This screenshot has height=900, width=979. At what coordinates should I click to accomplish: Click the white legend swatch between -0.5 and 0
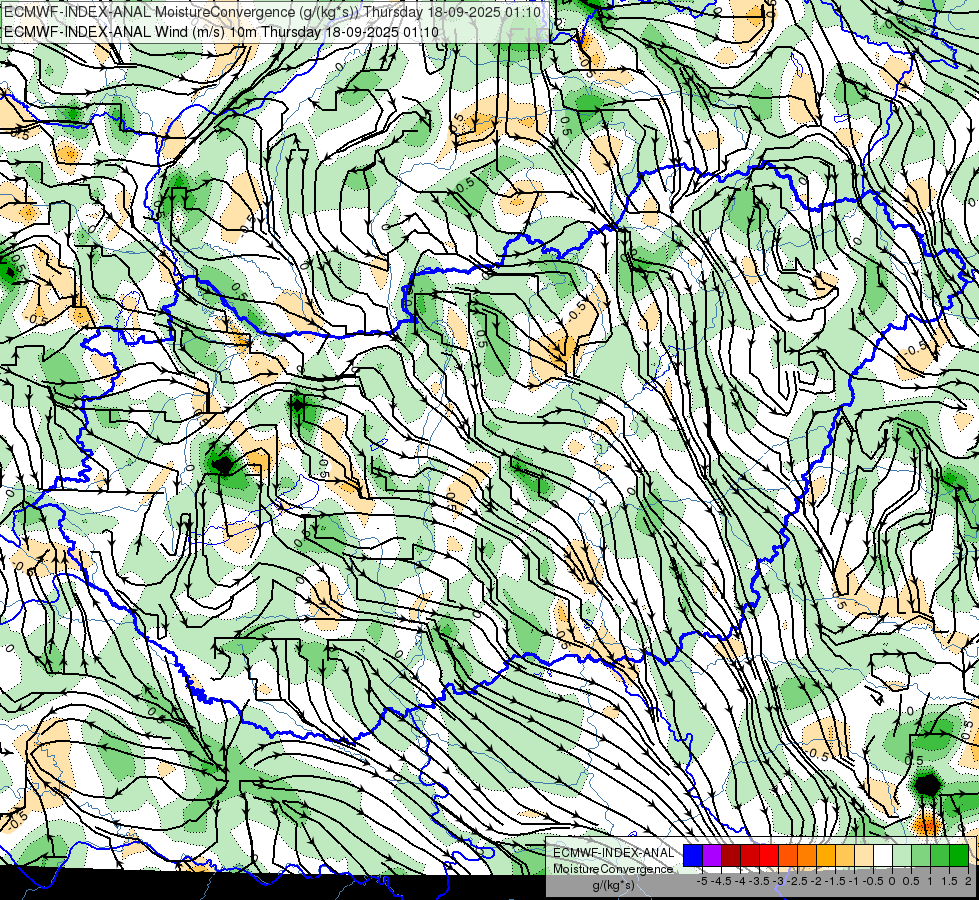[x=883, y=856]
